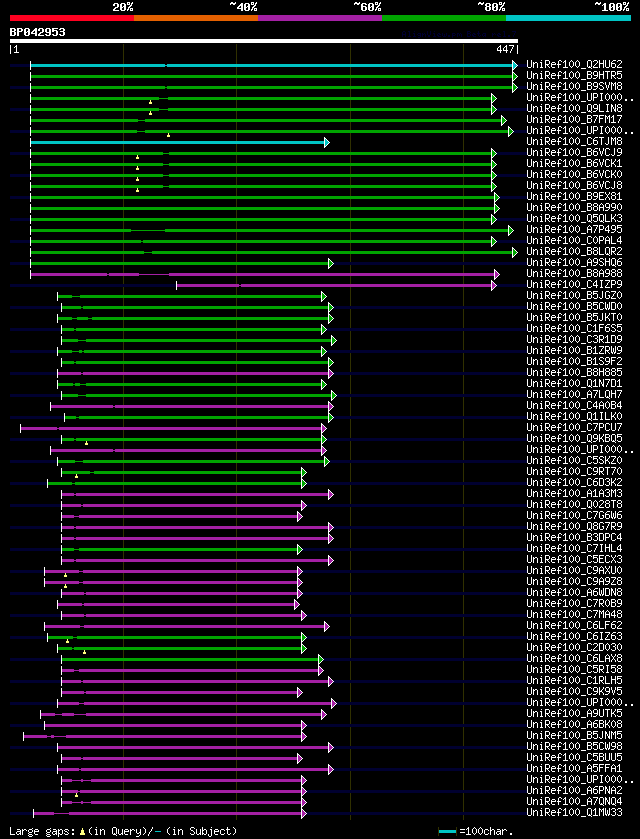640x839 pixels.
Task: Select UniRef100_B8LQR2 hit name
Action: coord(574,252)
